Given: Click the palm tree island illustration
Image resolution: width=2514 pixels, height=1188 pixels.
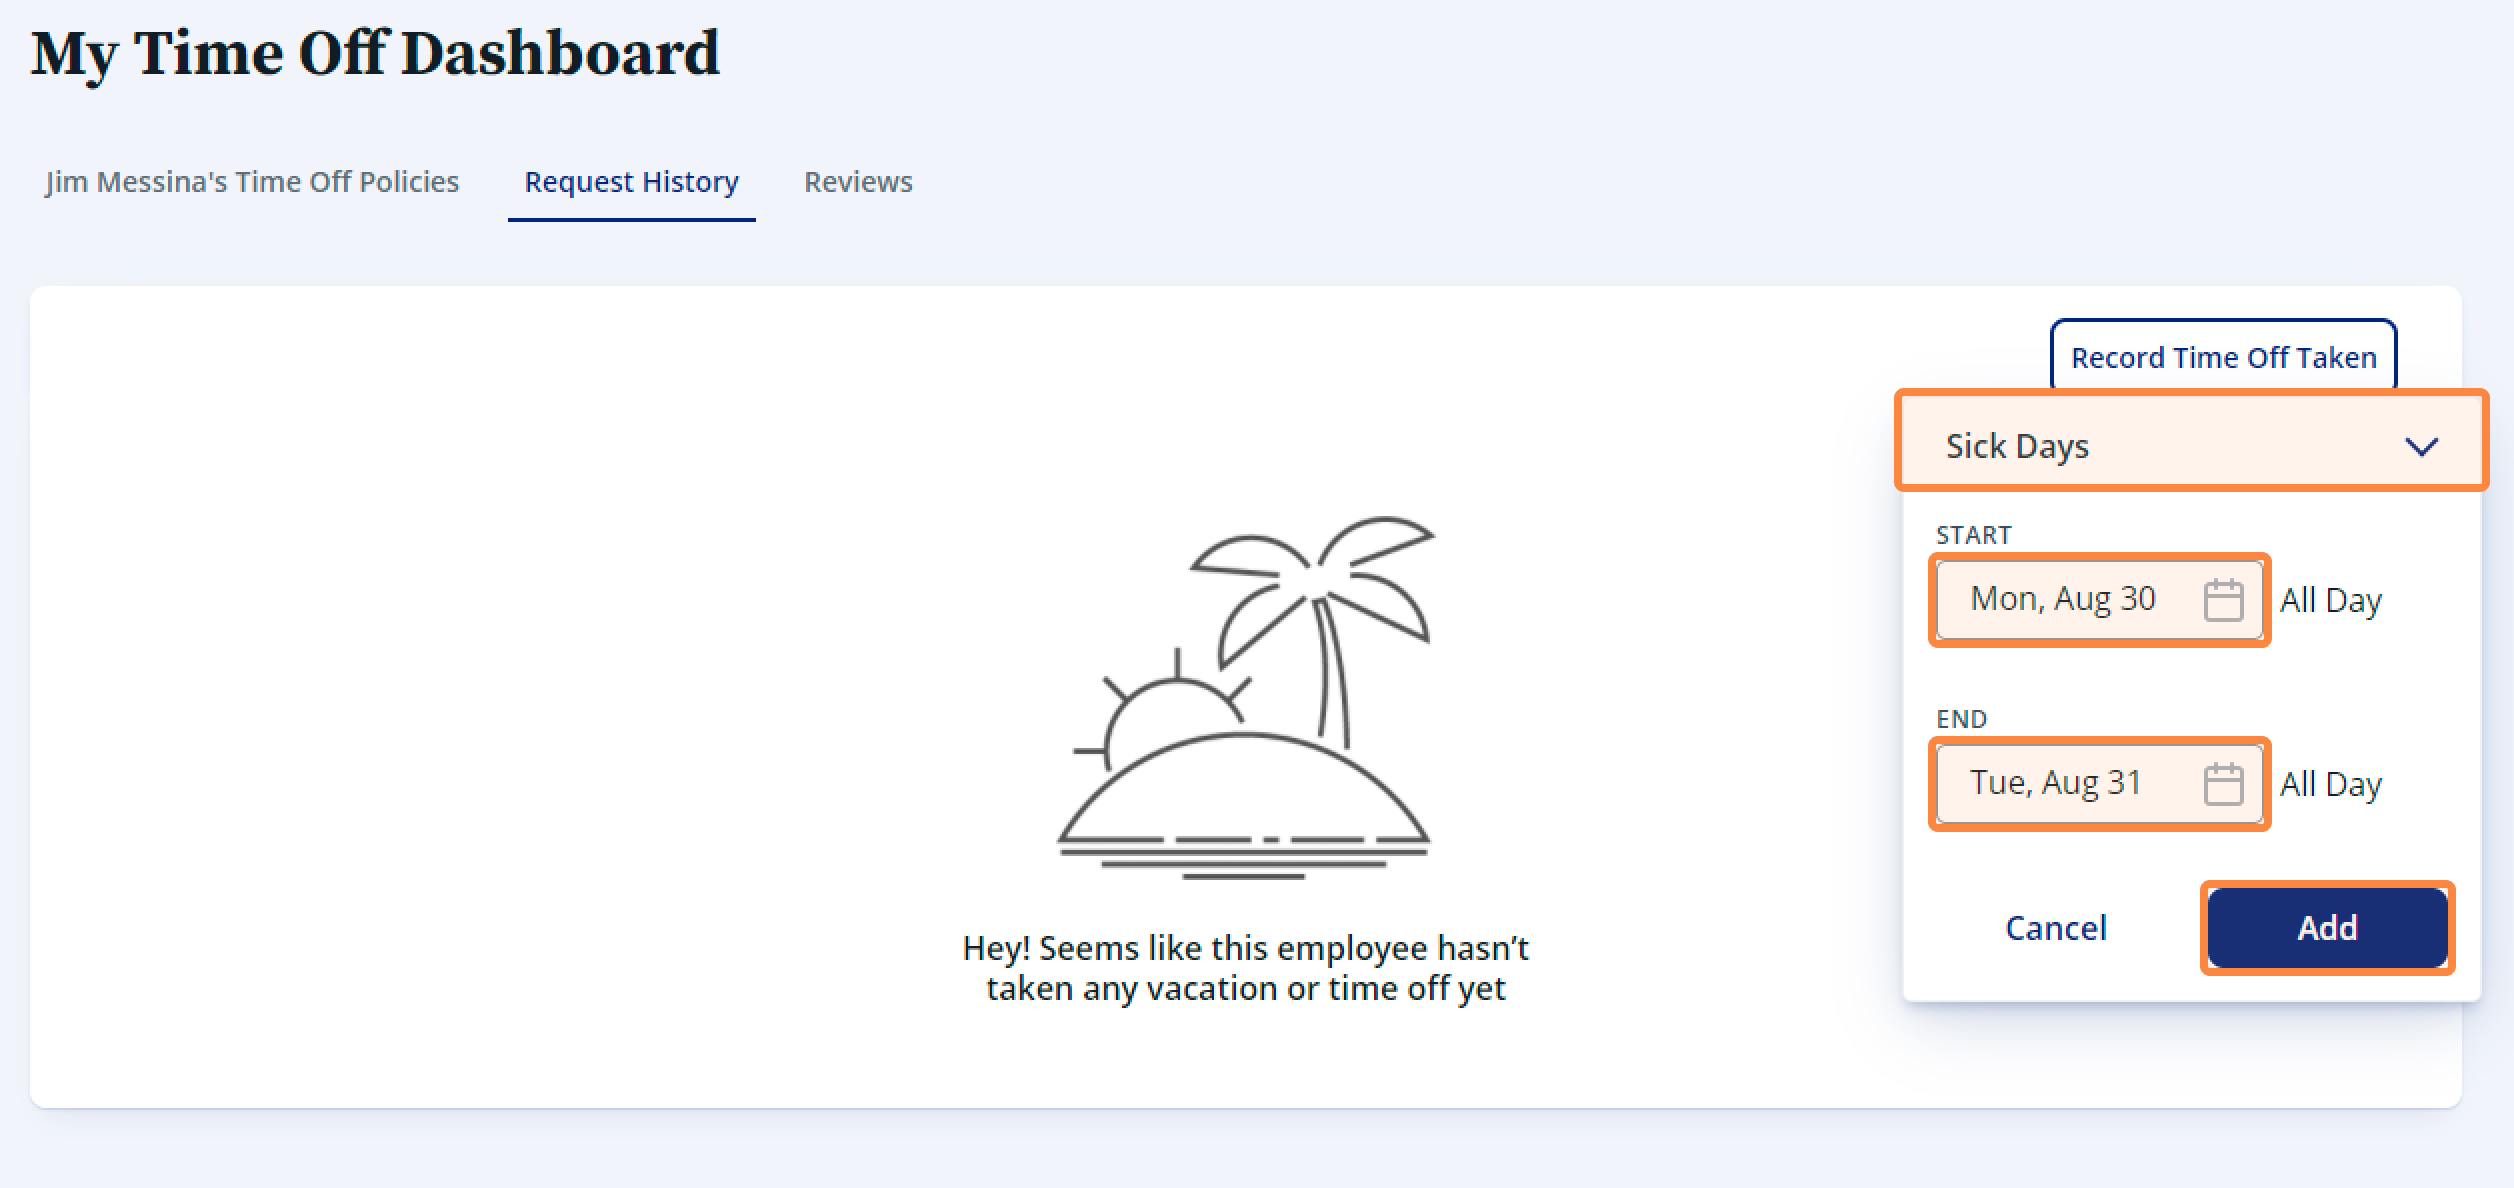Looking at the screenshot, I should 1245,698.
